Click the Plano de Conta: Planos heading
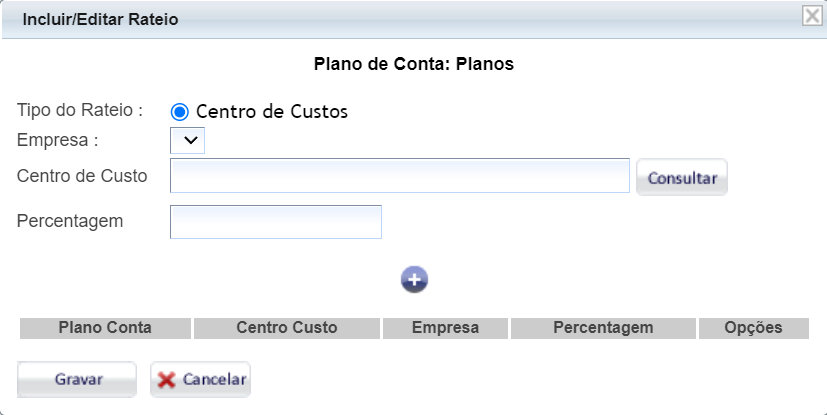827x415 pixels. pyautogui.click(x=413, y=65)
